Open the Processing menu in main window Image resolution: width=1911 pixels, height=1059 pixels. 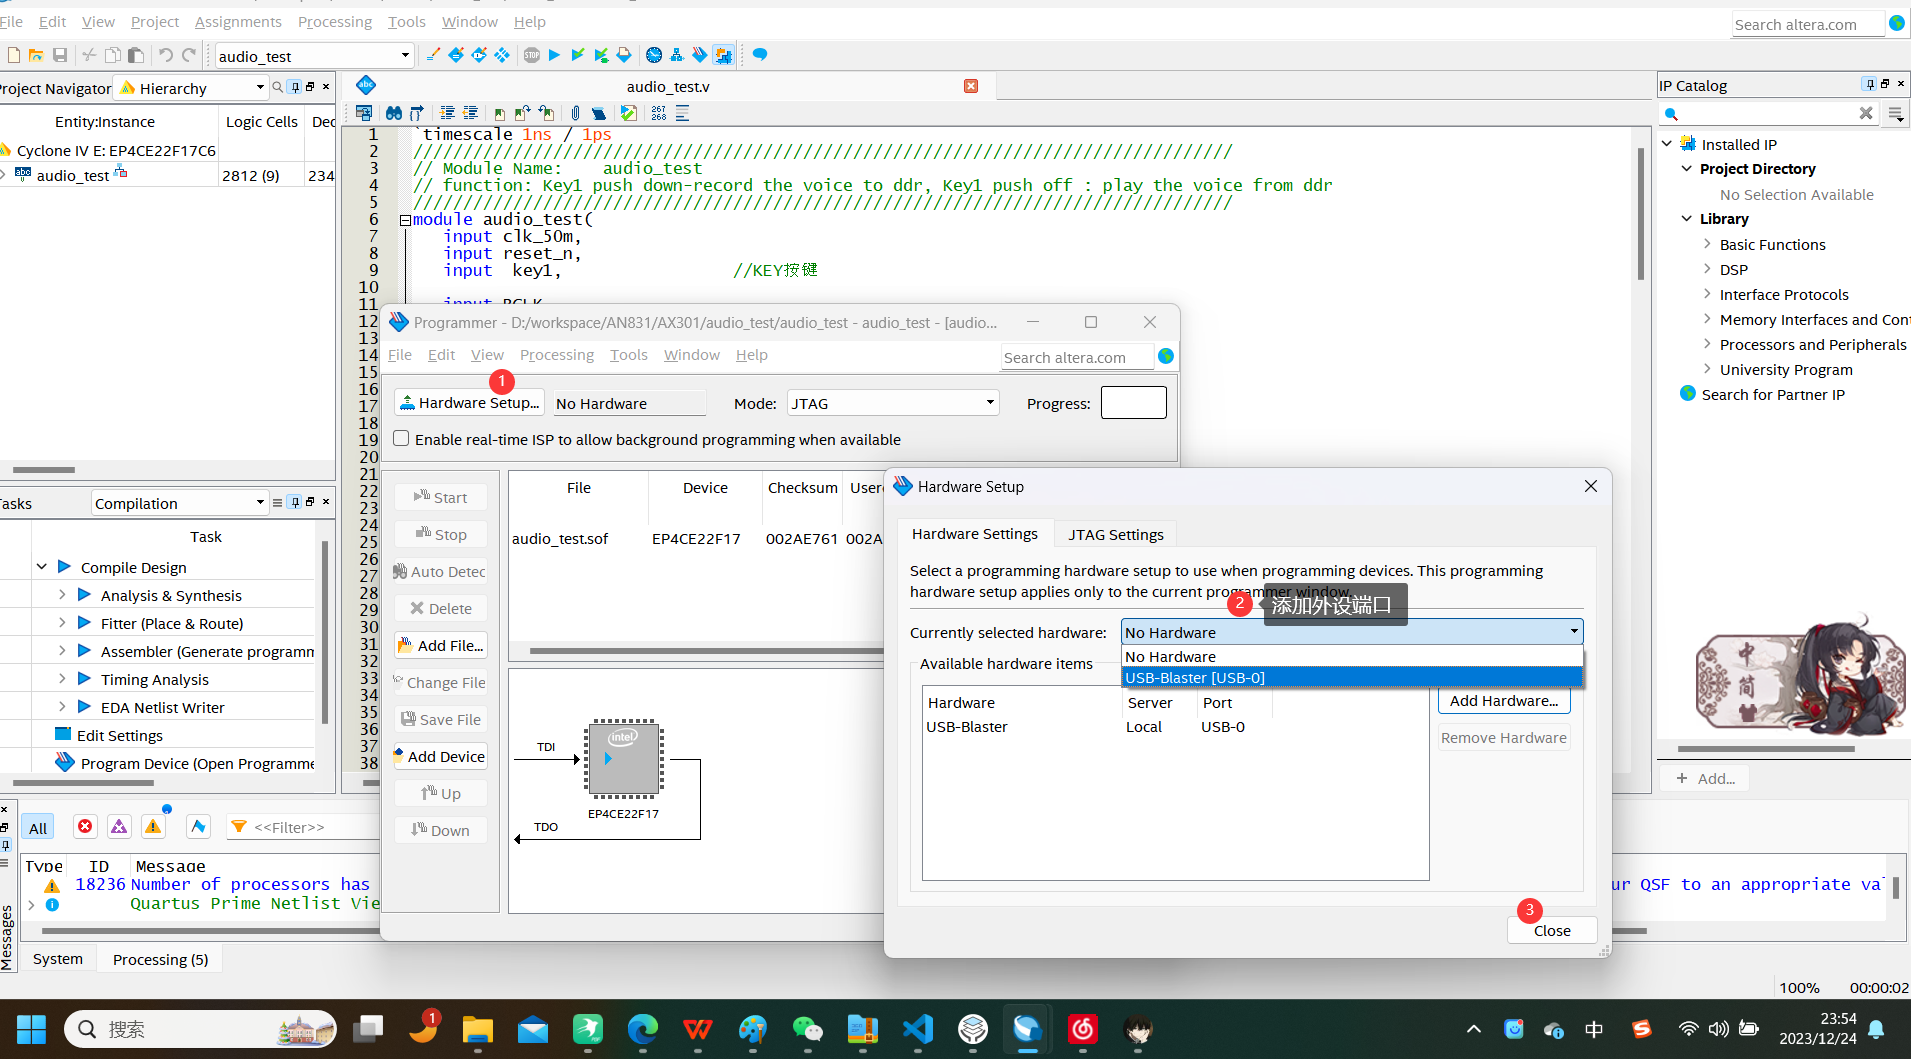pos(334,21)
